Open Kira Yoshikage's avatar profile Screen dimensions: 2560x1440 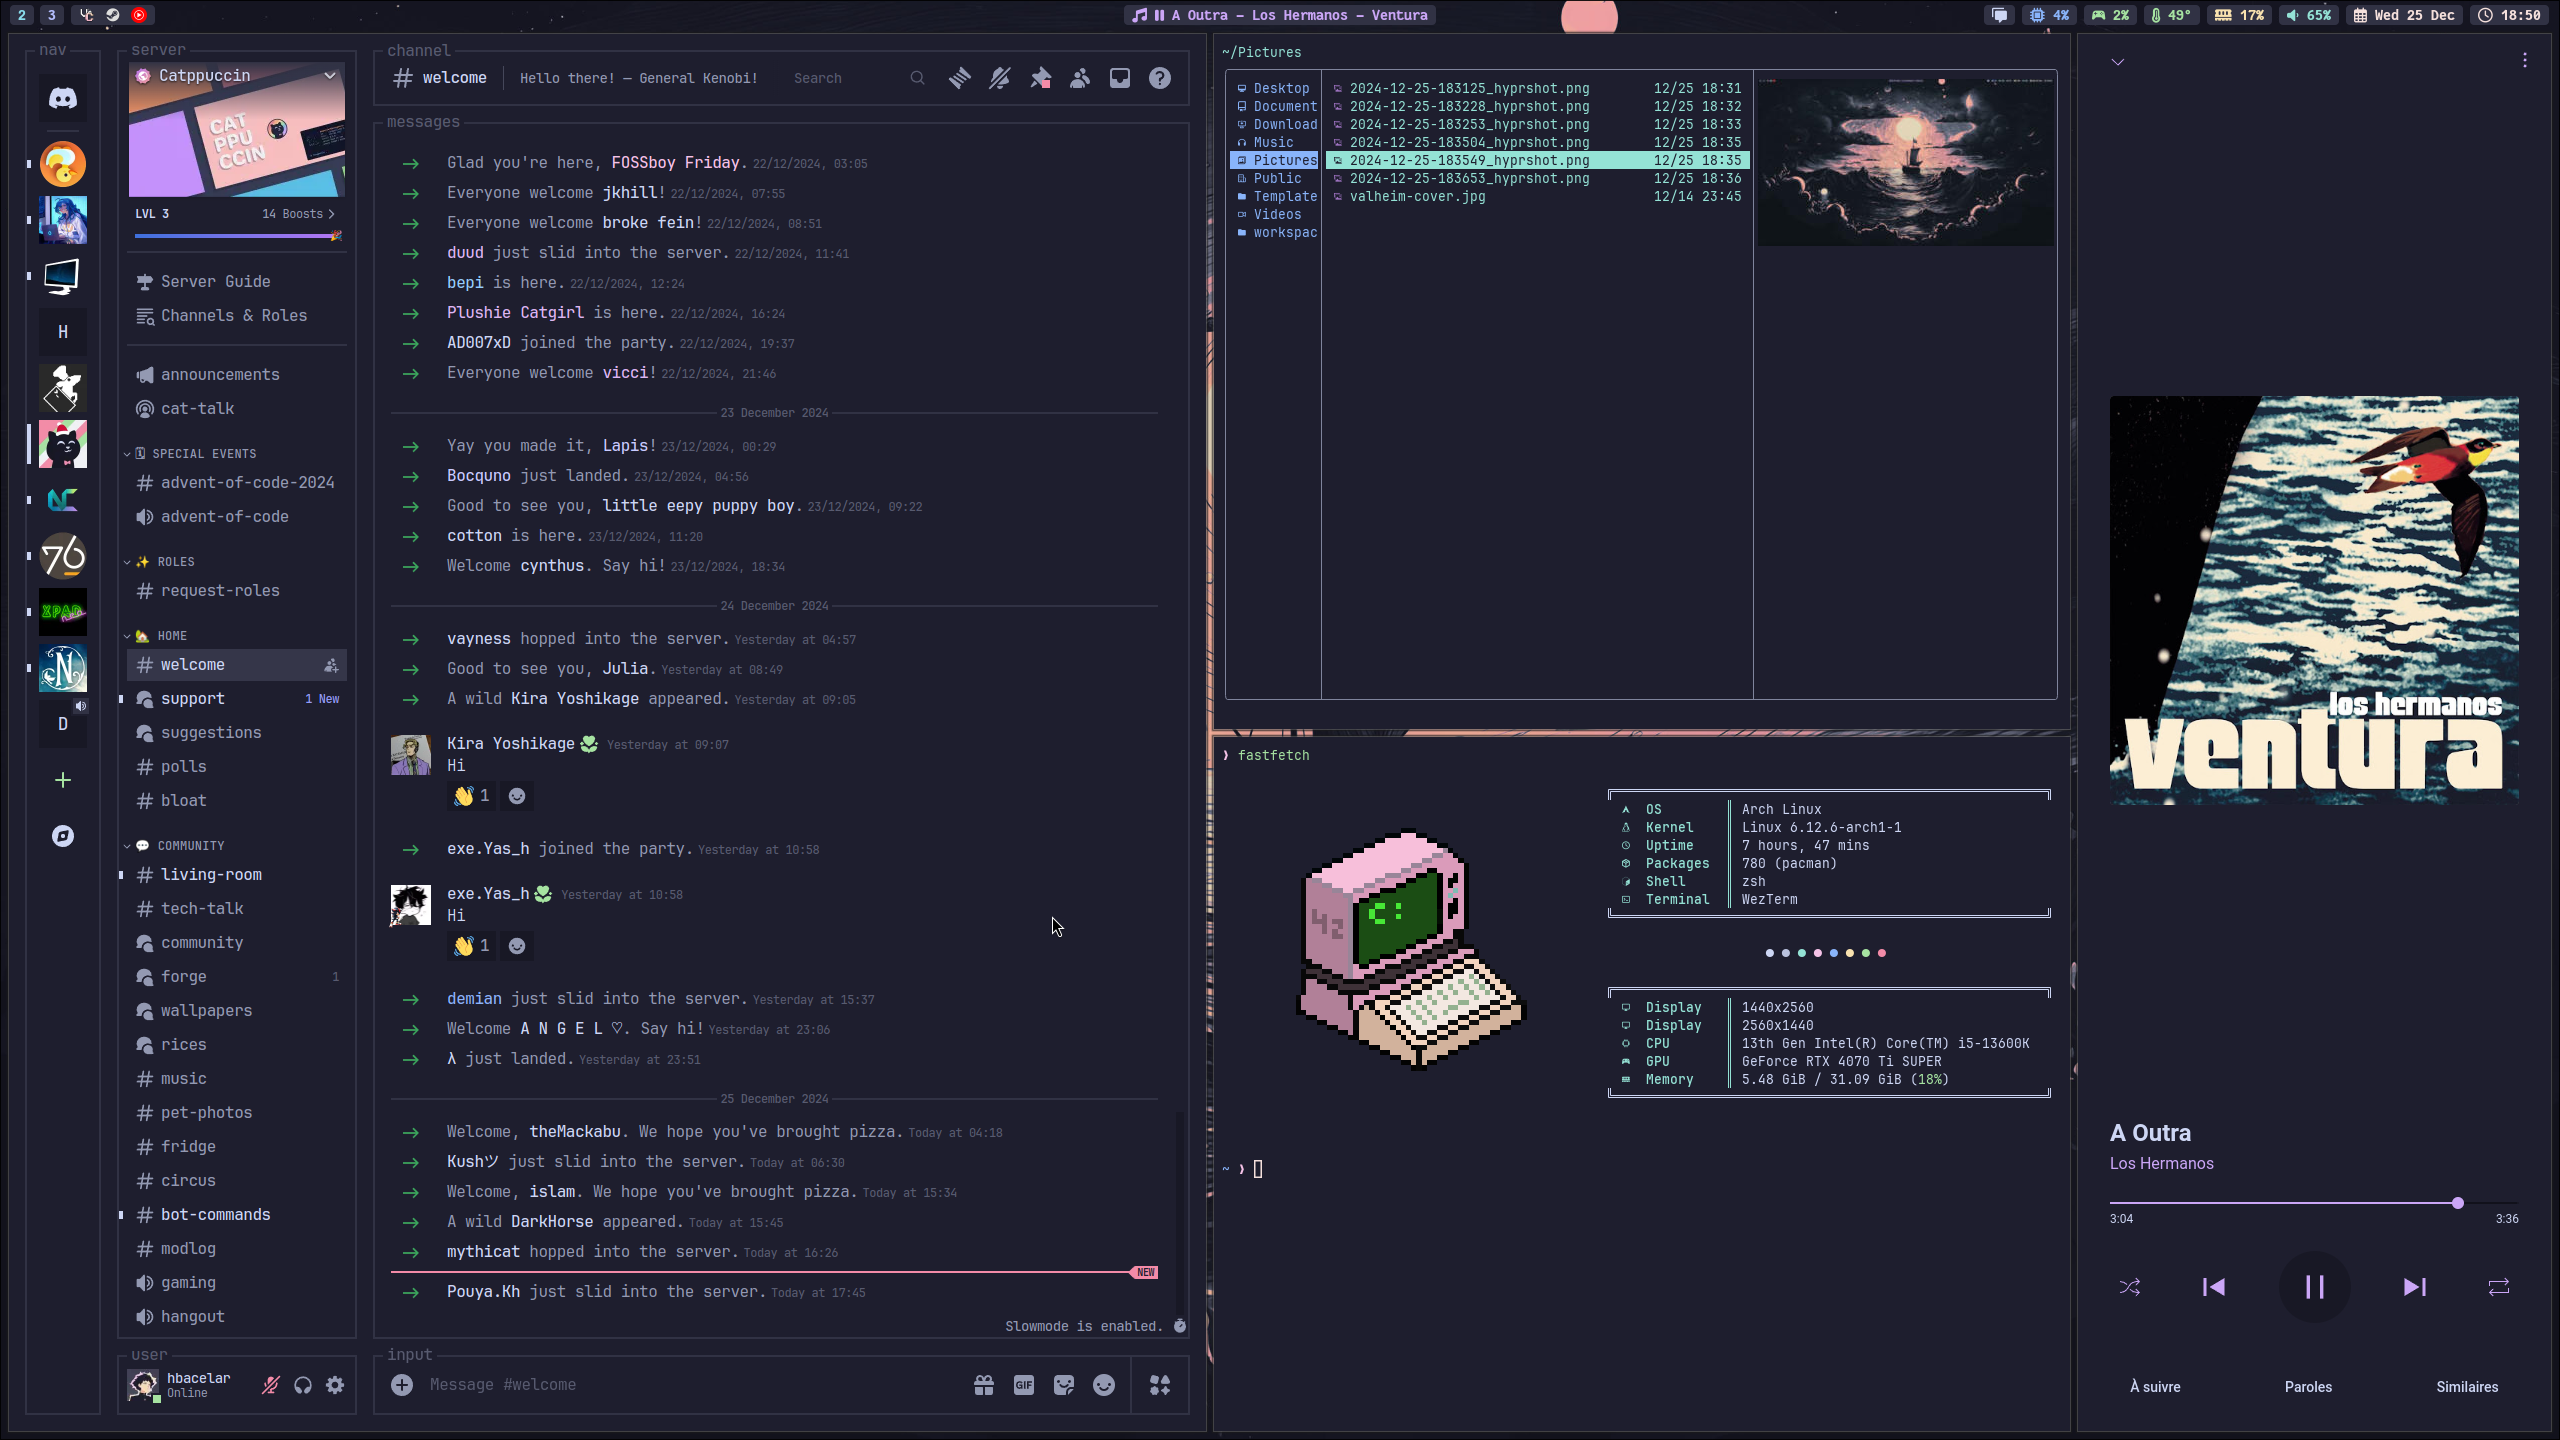point(410,755)
